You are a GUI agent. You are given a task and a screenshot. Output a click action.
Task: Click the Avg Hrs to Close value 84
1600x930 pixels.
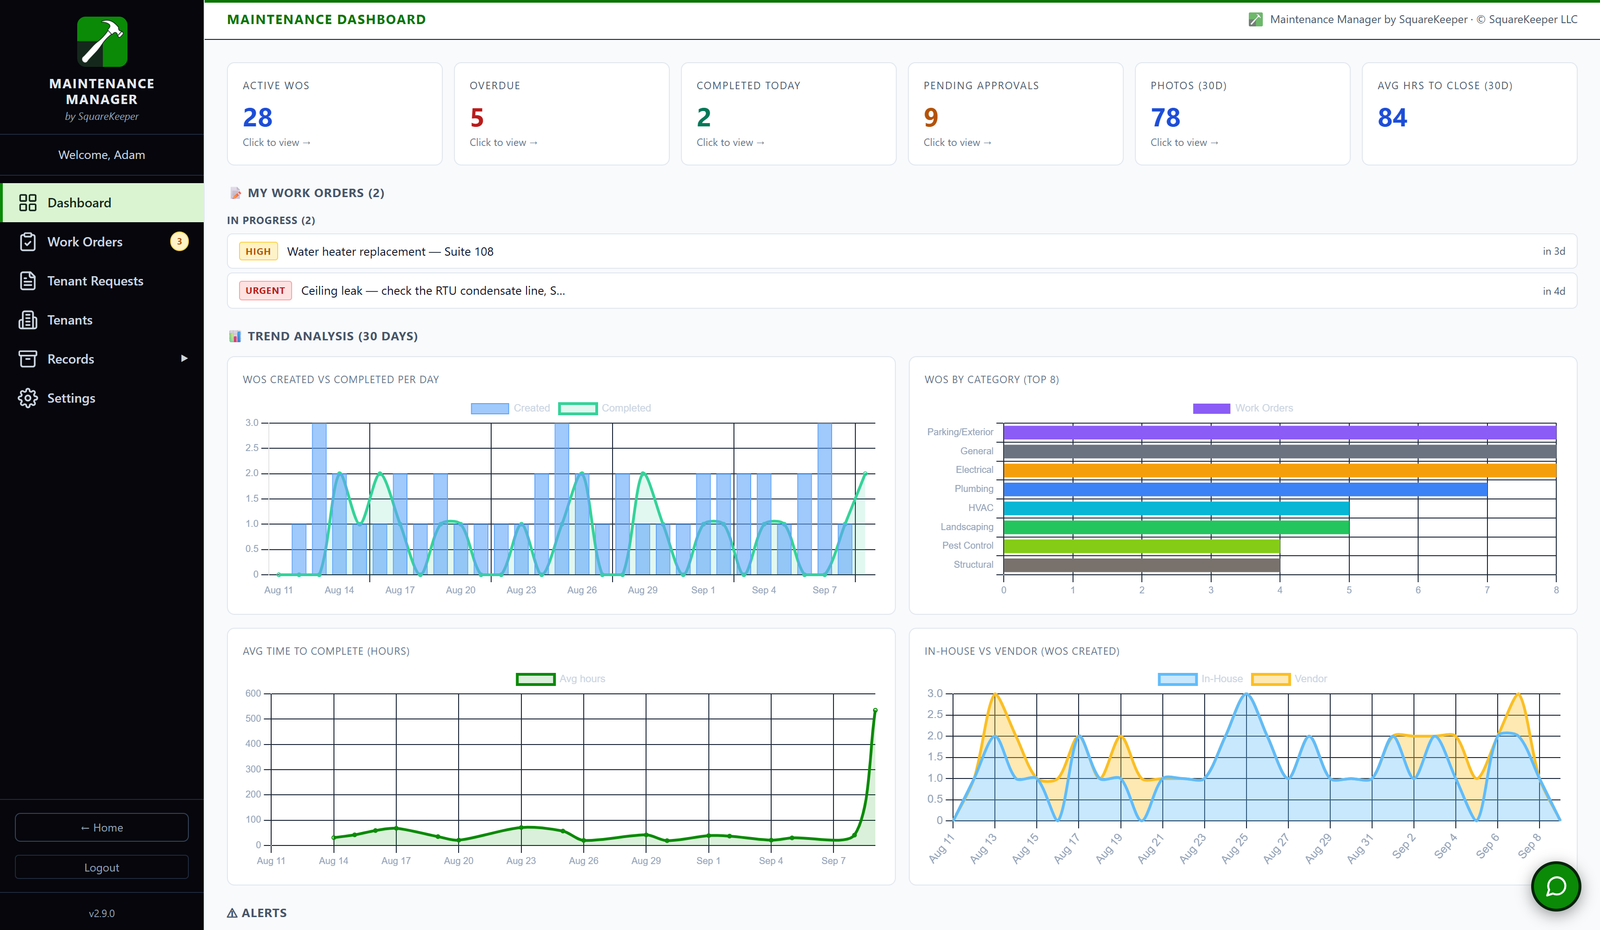[1392, 118]
